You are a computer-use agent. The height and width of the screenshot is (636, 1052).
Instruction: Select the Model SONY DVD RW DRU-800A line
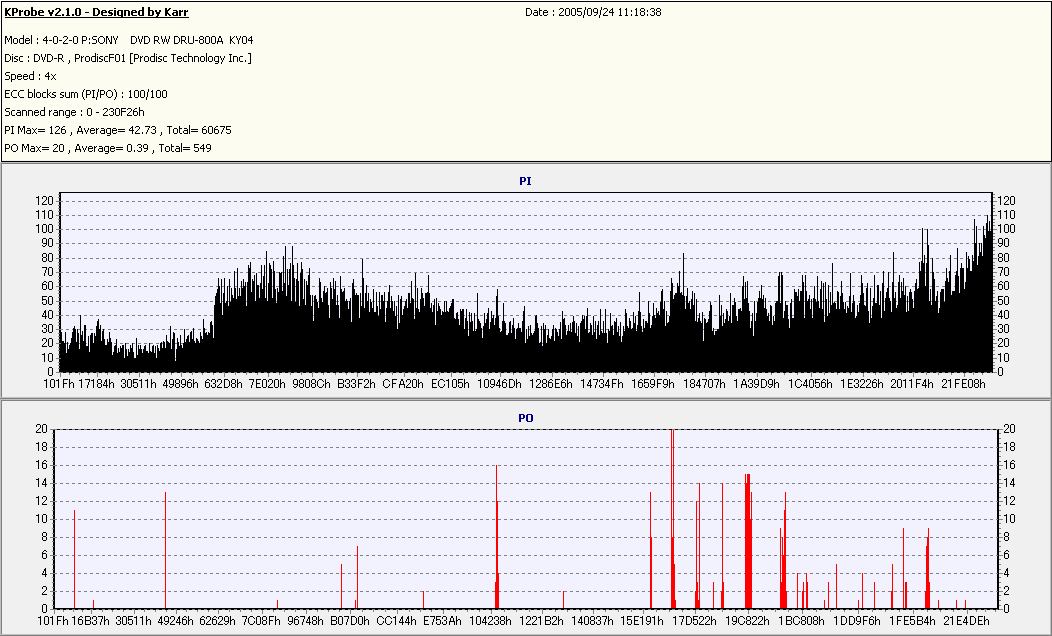[128, 40]
